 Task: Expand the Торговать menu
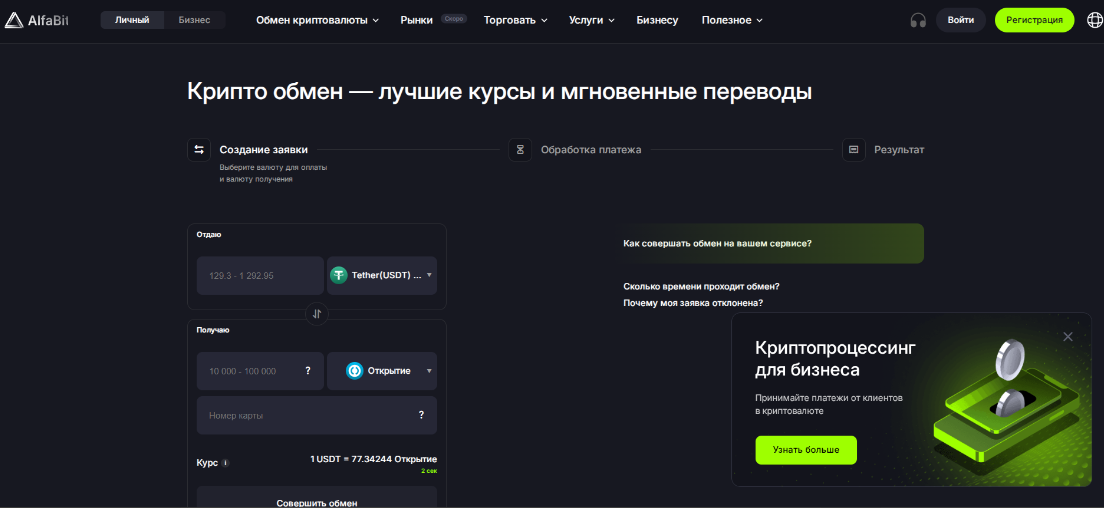pos(515,20)
